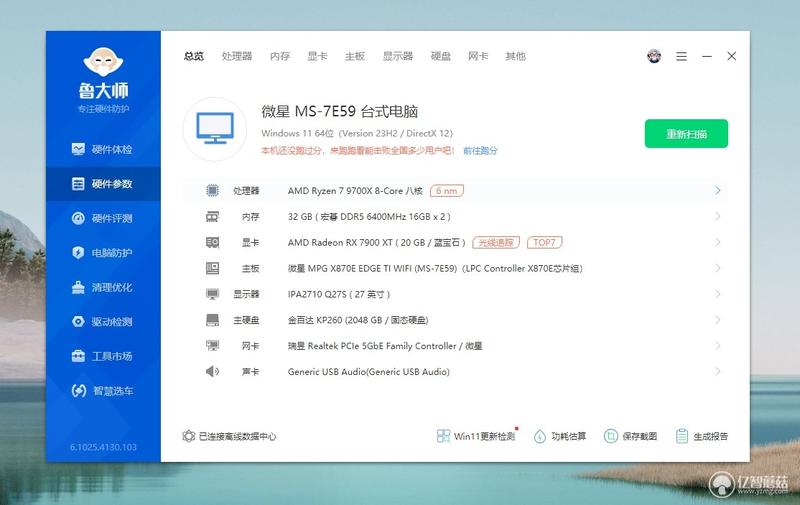Click the 网卡 network card icon

coord(212,346)
